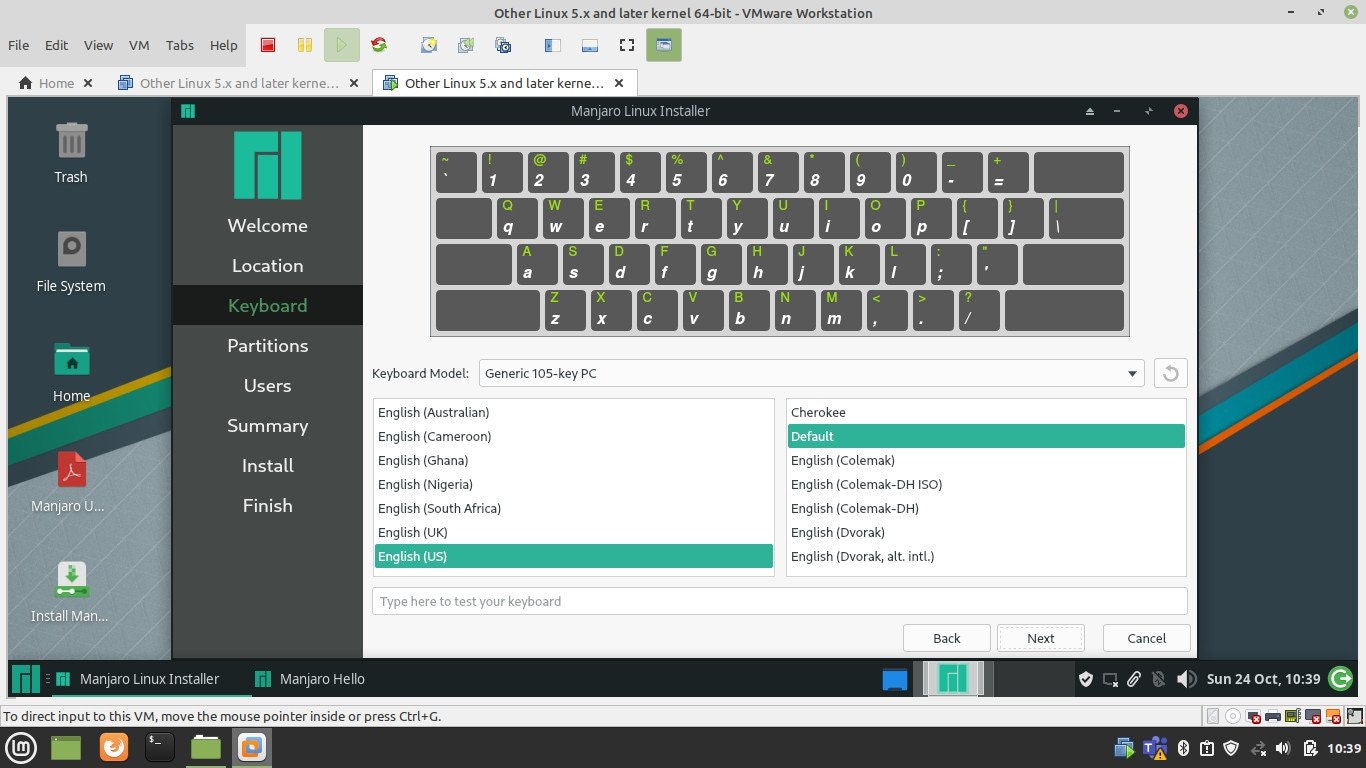Close the active Other Linux VM tab
1366x768 pixels.
[x=619, y=83]
